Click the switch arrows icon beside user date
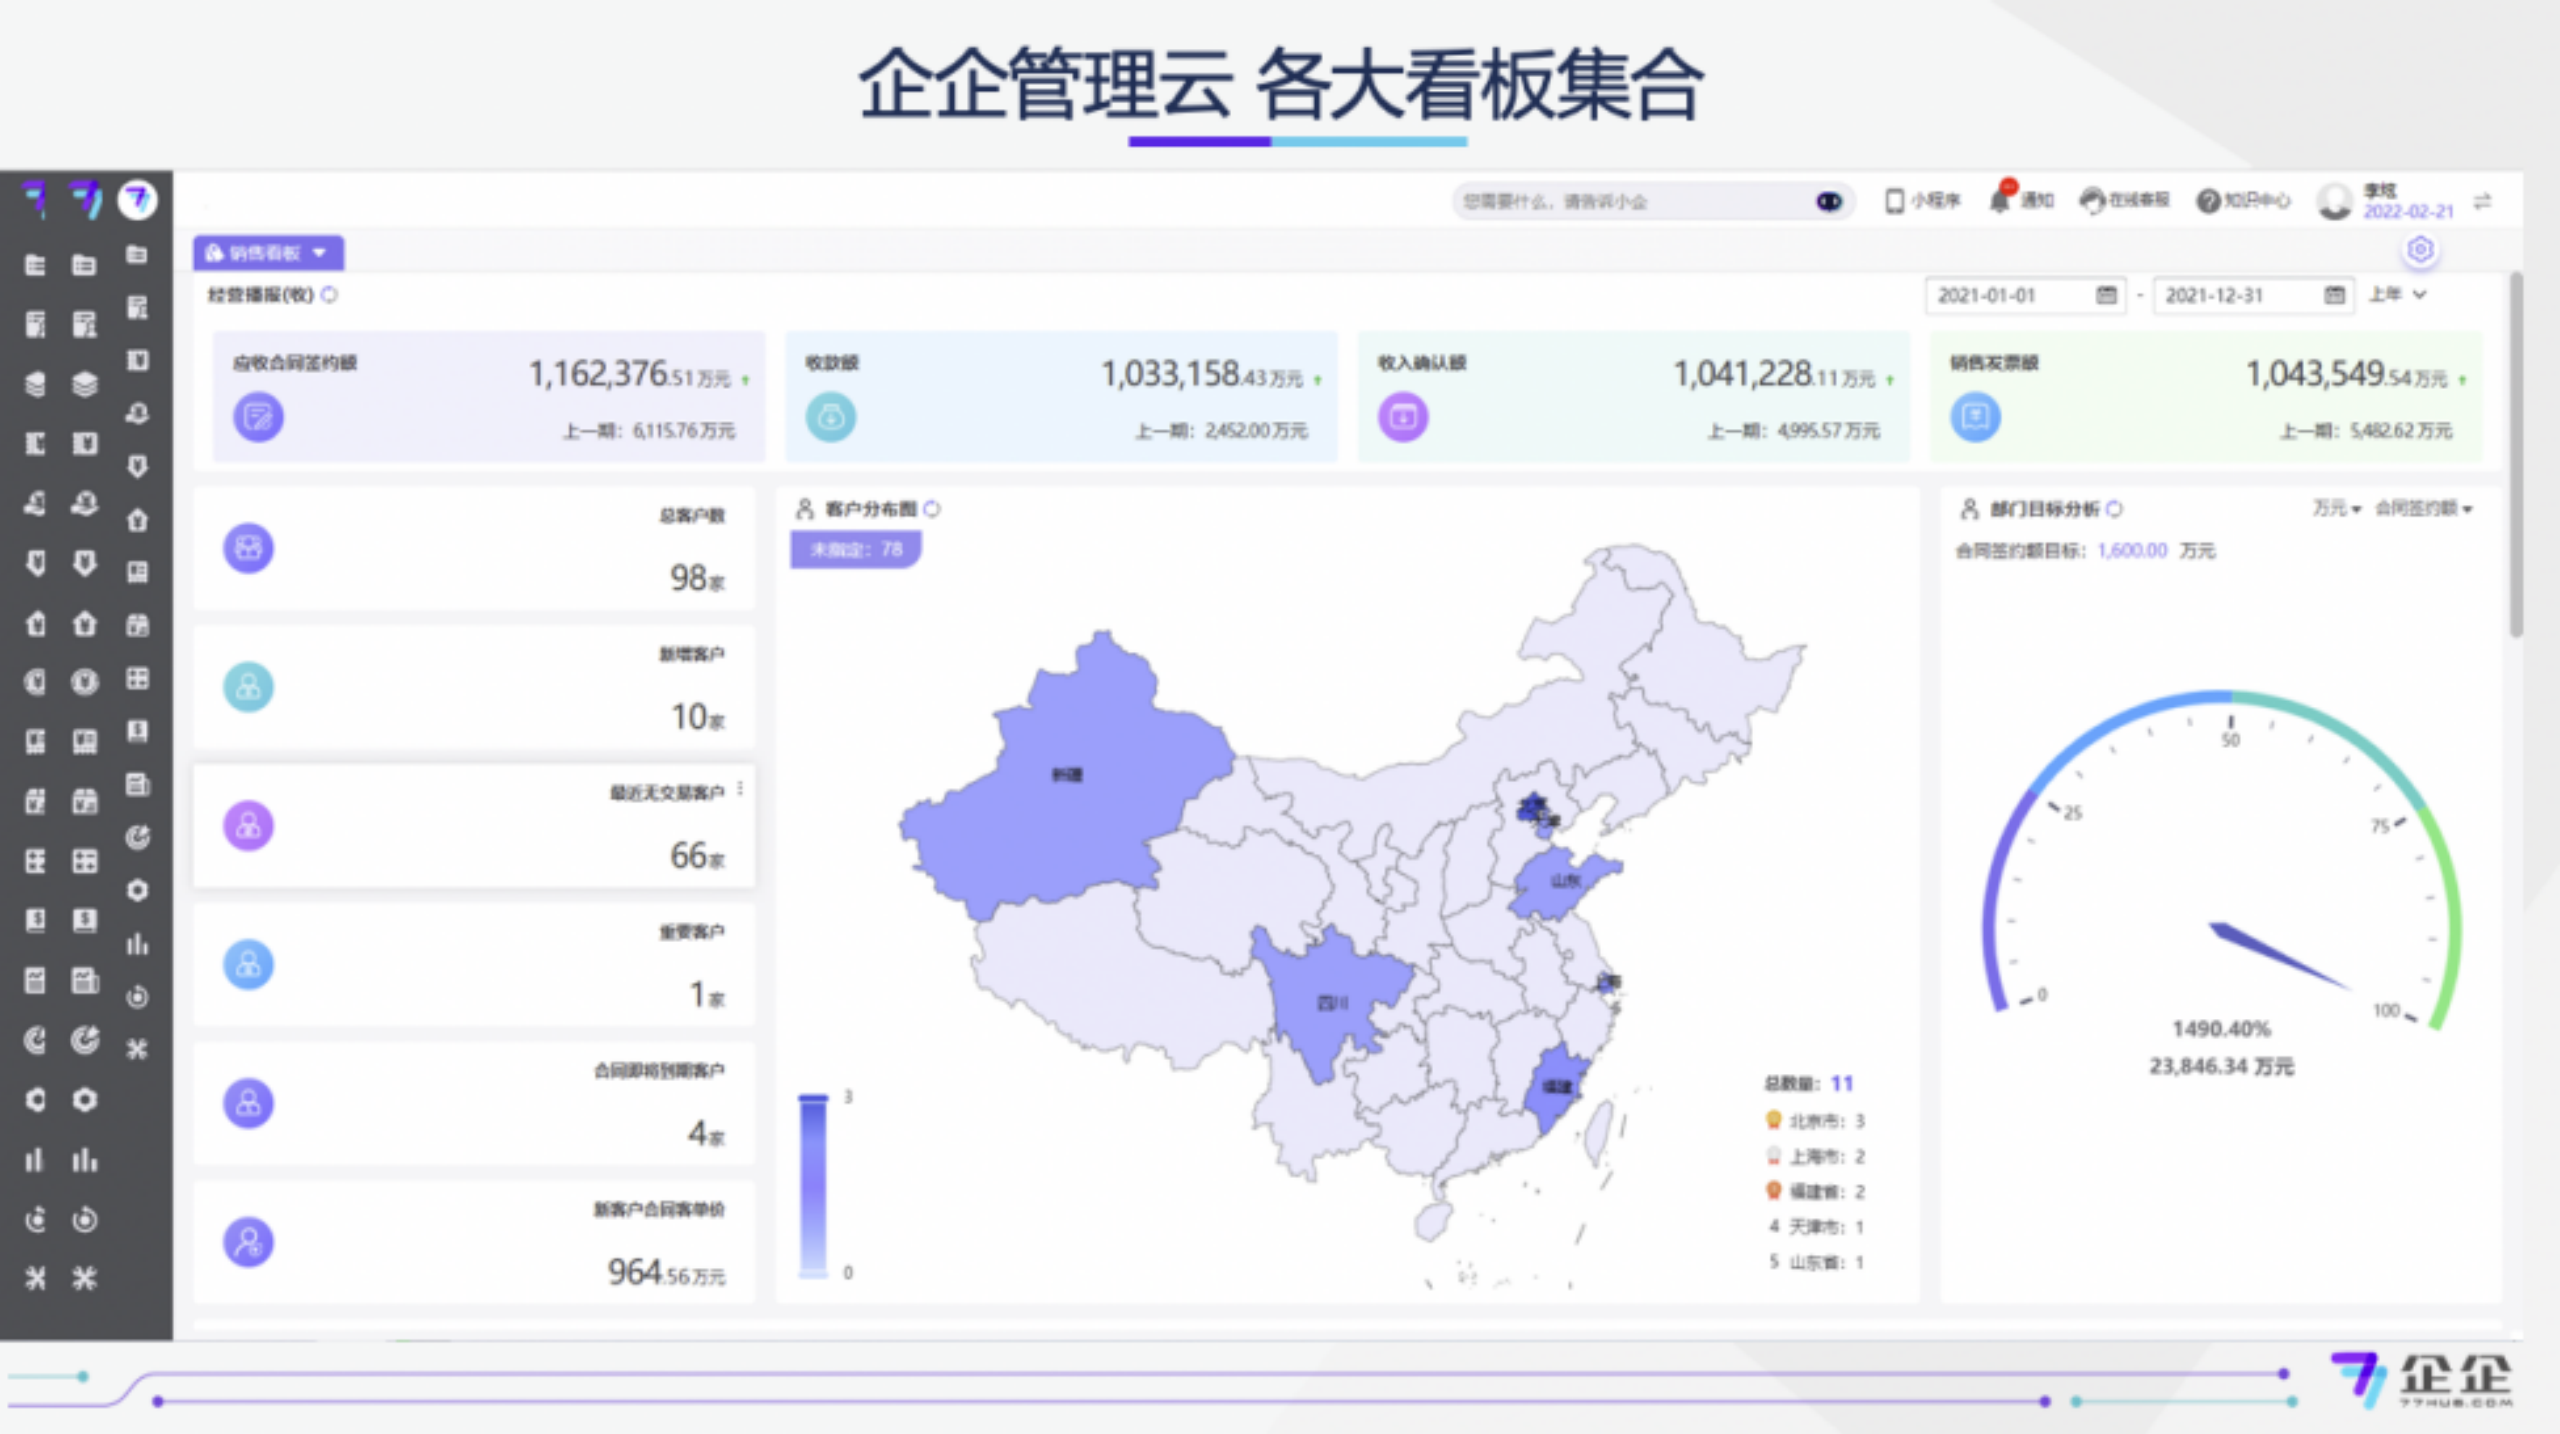This screenshot has width=2560, height=1434. 2483,201
